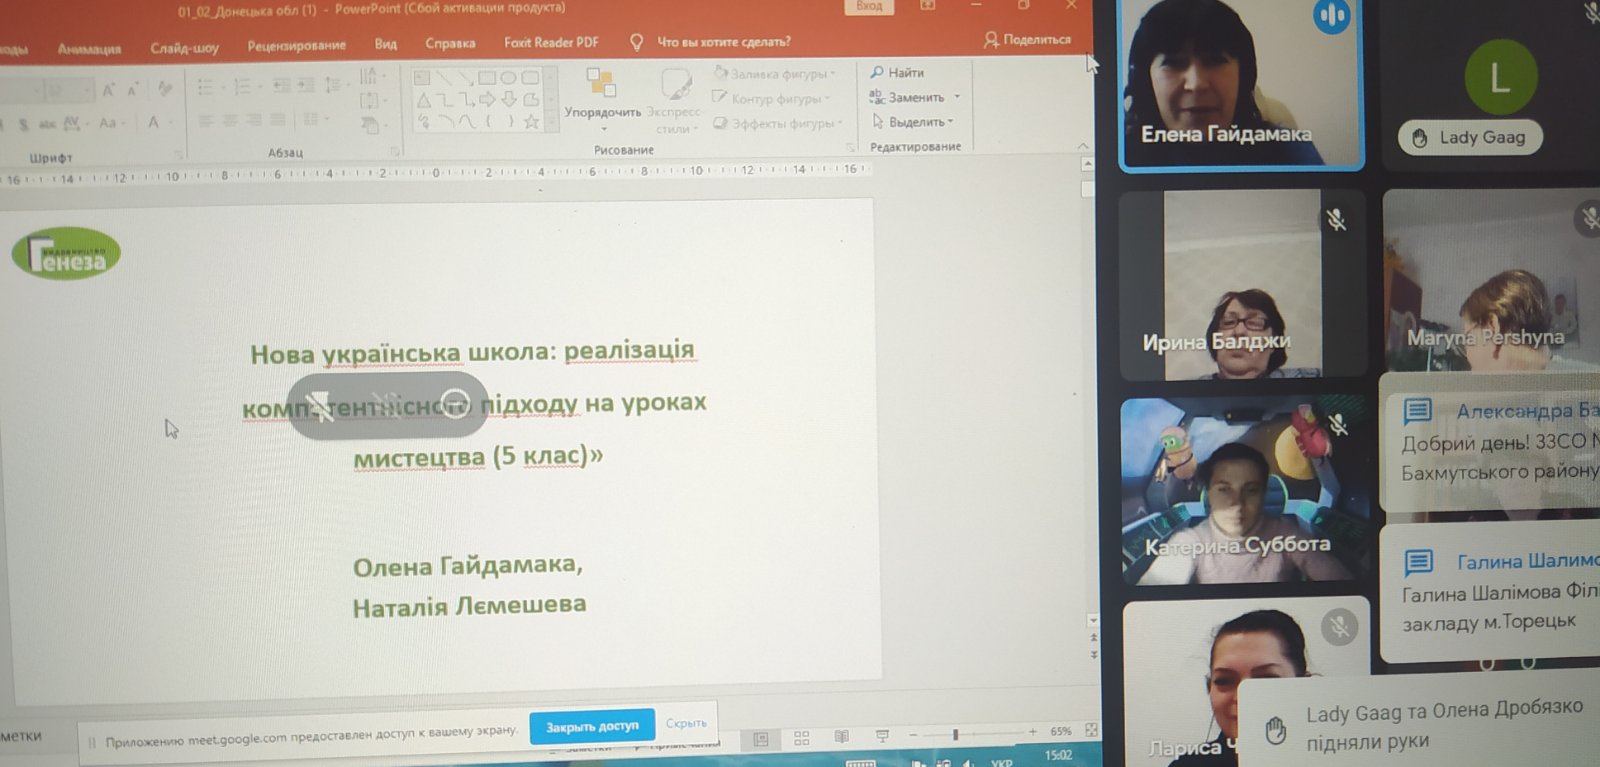This screenshot has height=767, width=1600.
Task: Select the triangle shape in shapes gallery
Action: (424, 100)
